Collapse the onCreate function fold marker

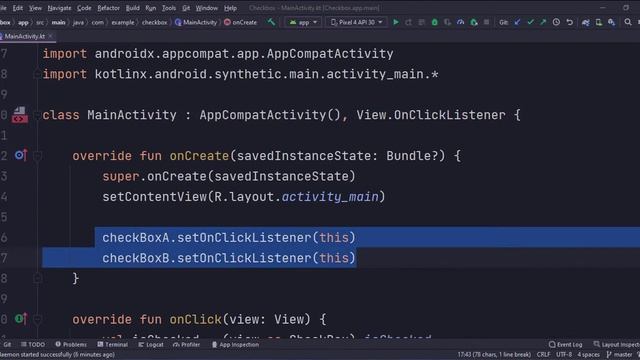[x=37, y=156]
